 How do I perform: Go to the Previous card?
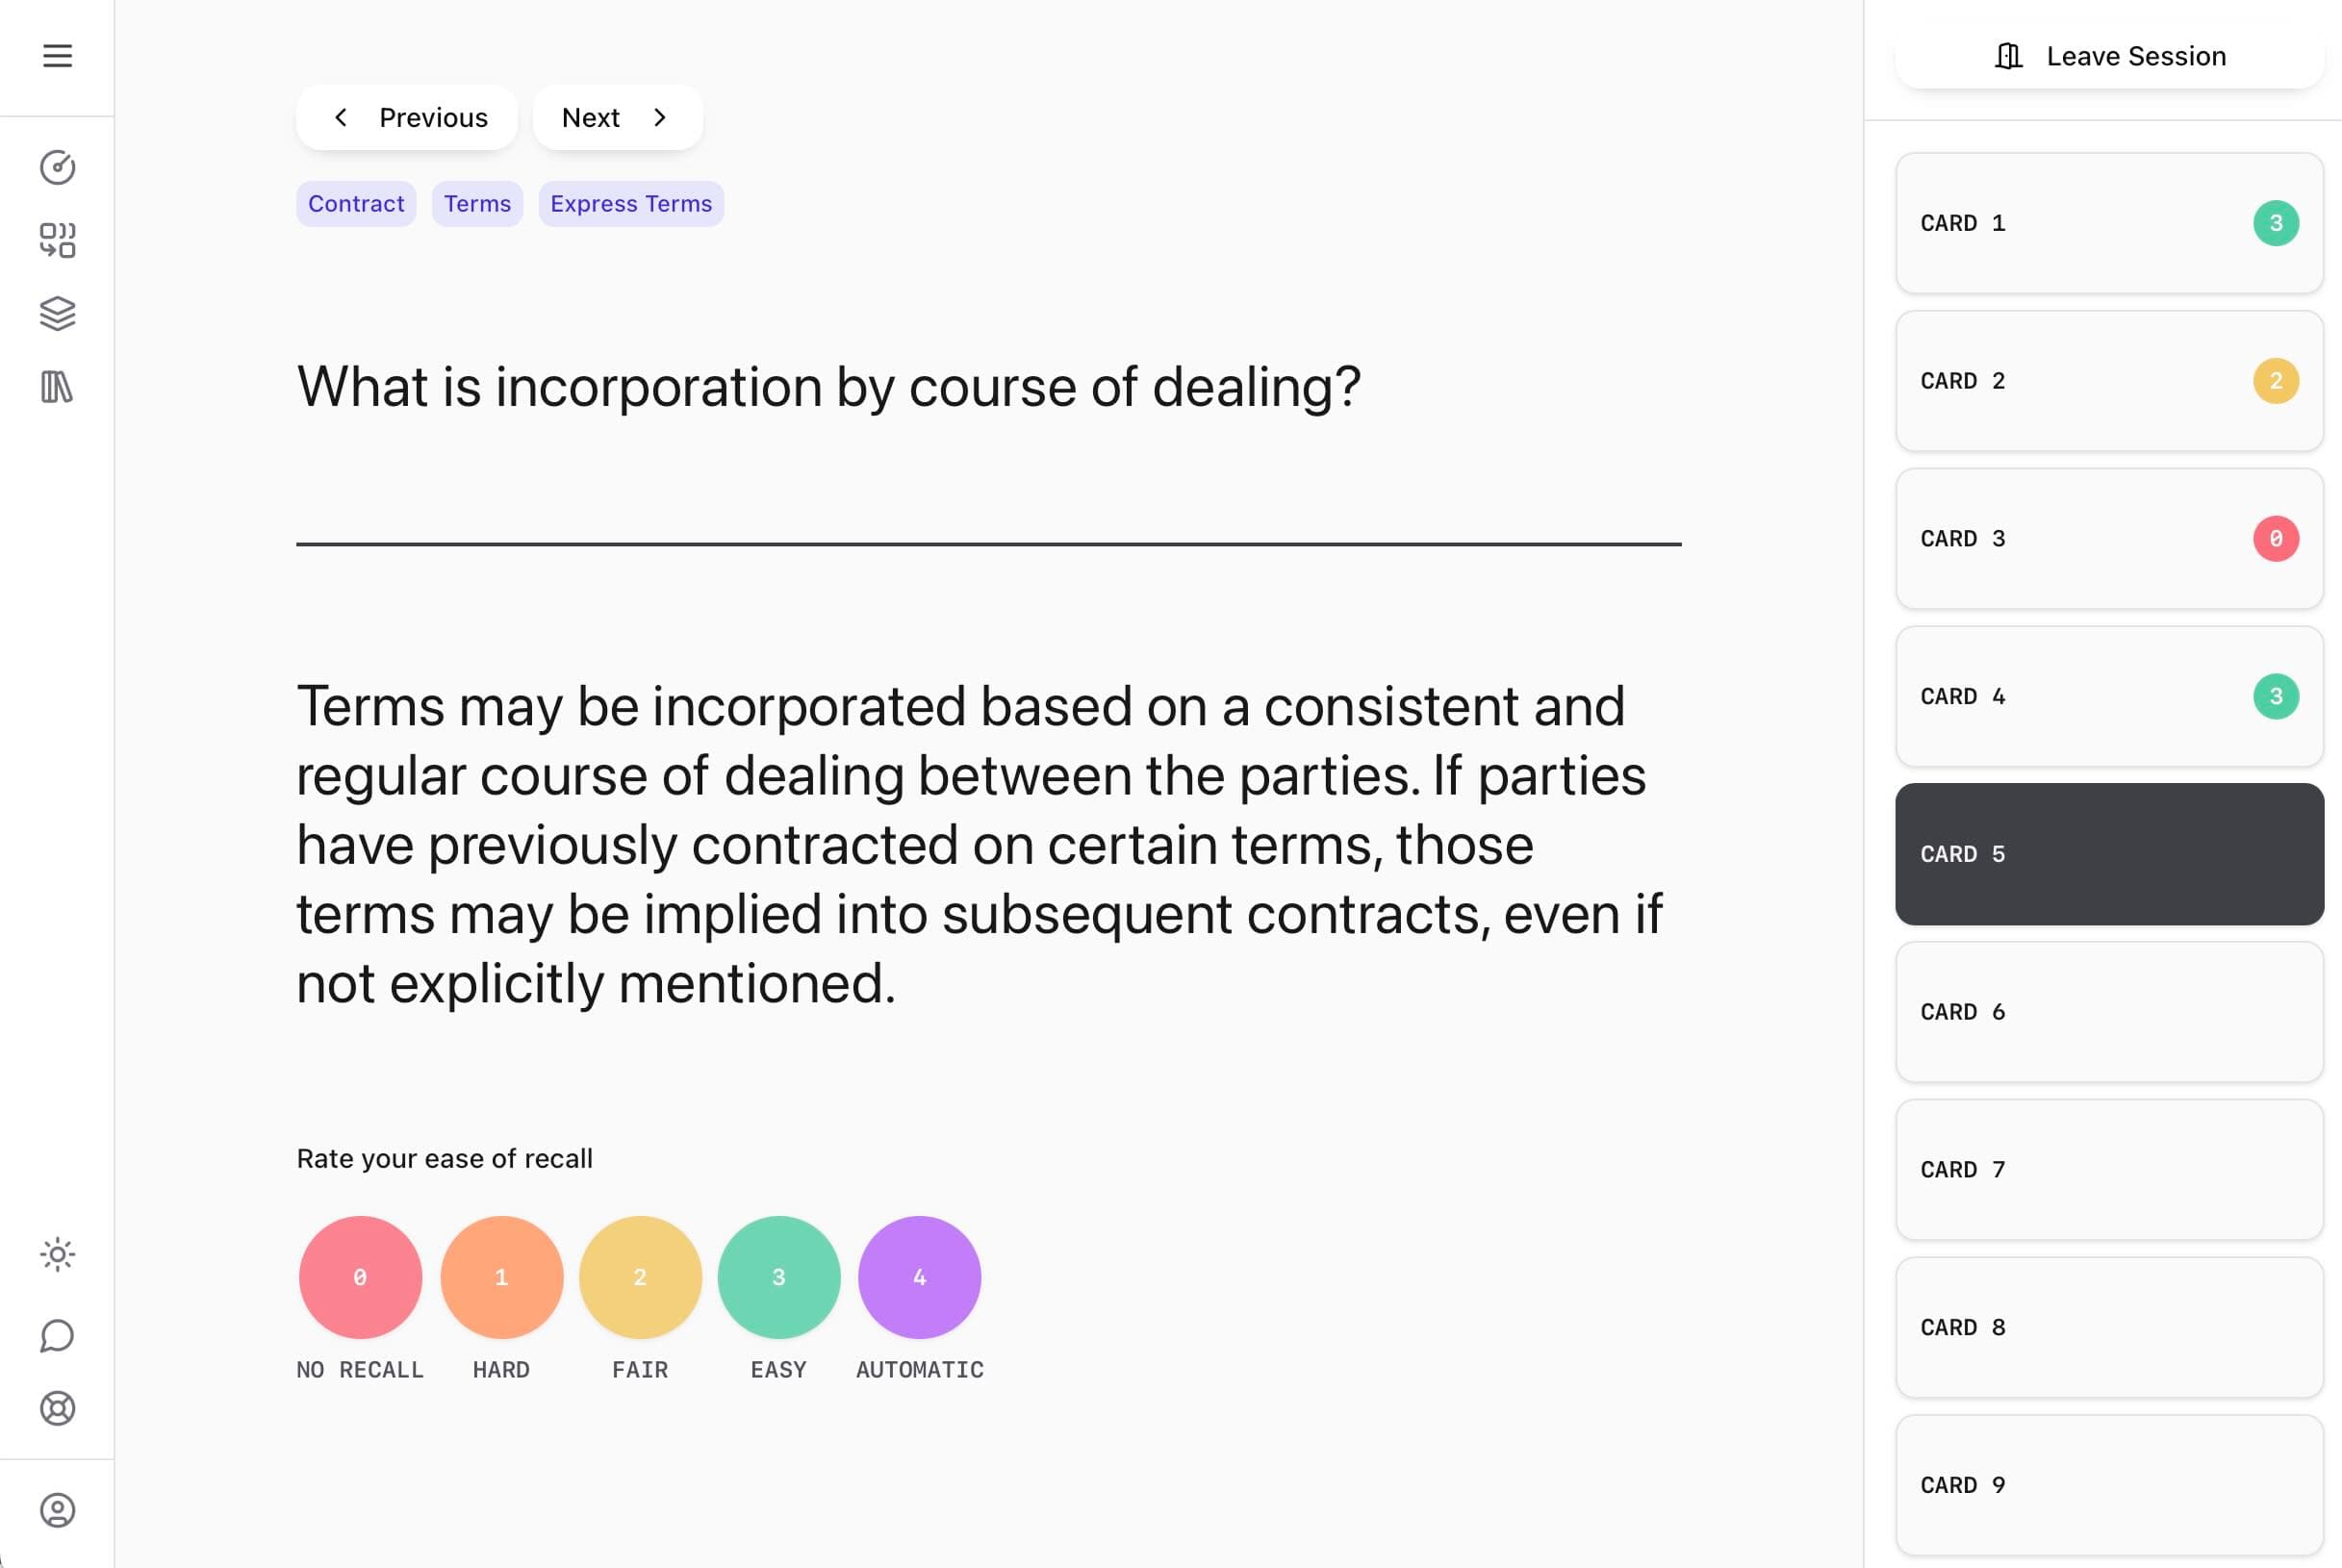click(407, 118)
